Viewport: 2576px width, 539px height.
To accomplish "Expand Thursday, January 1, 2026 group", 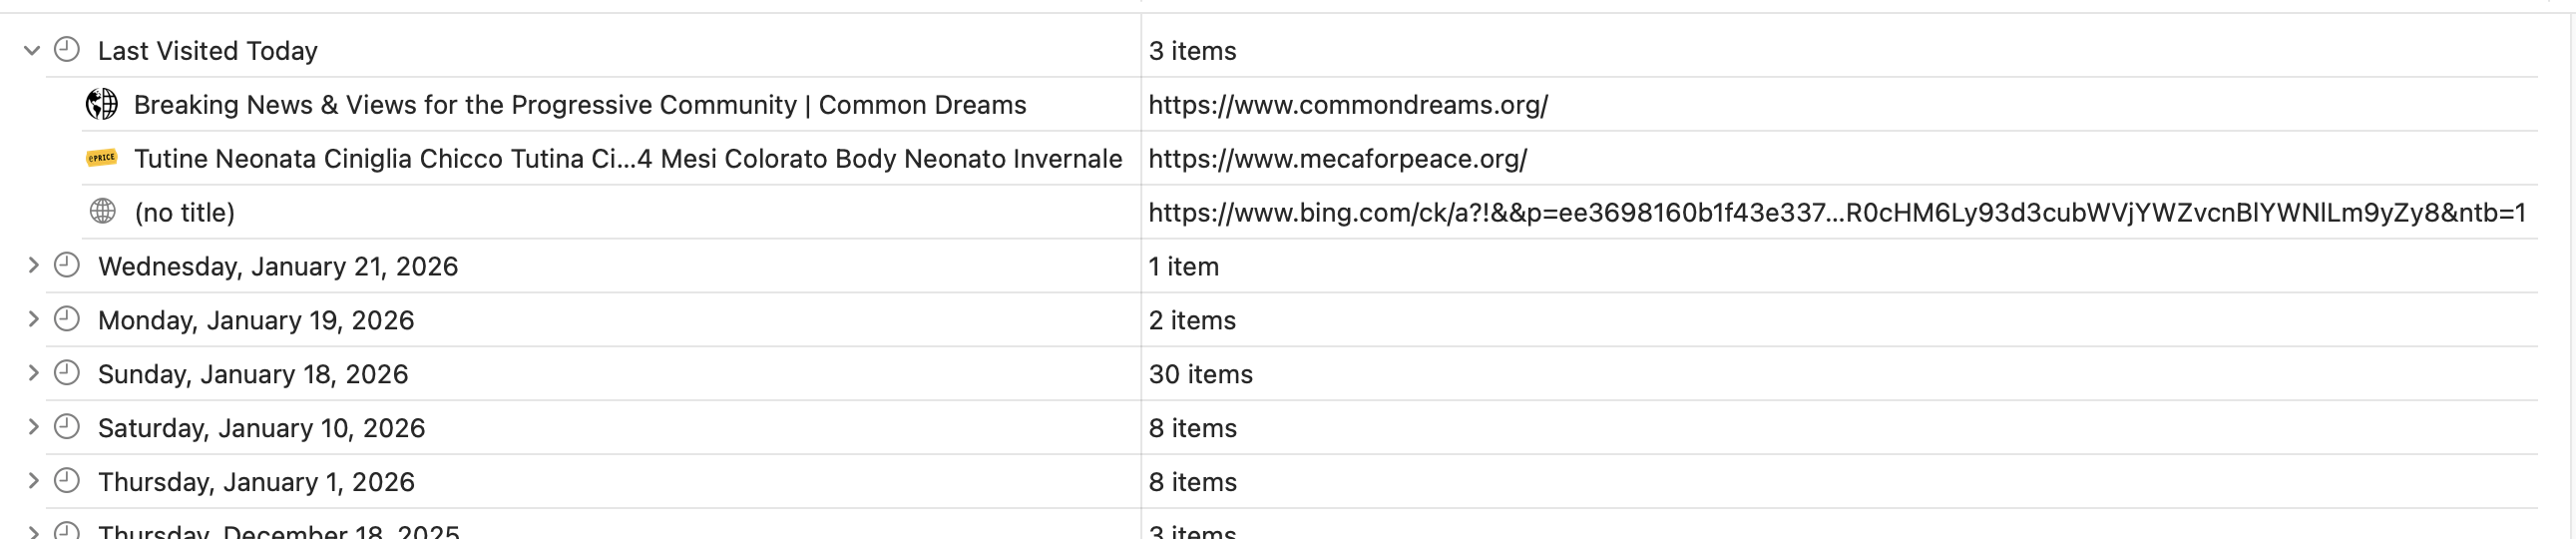I will tap(32, 482).
